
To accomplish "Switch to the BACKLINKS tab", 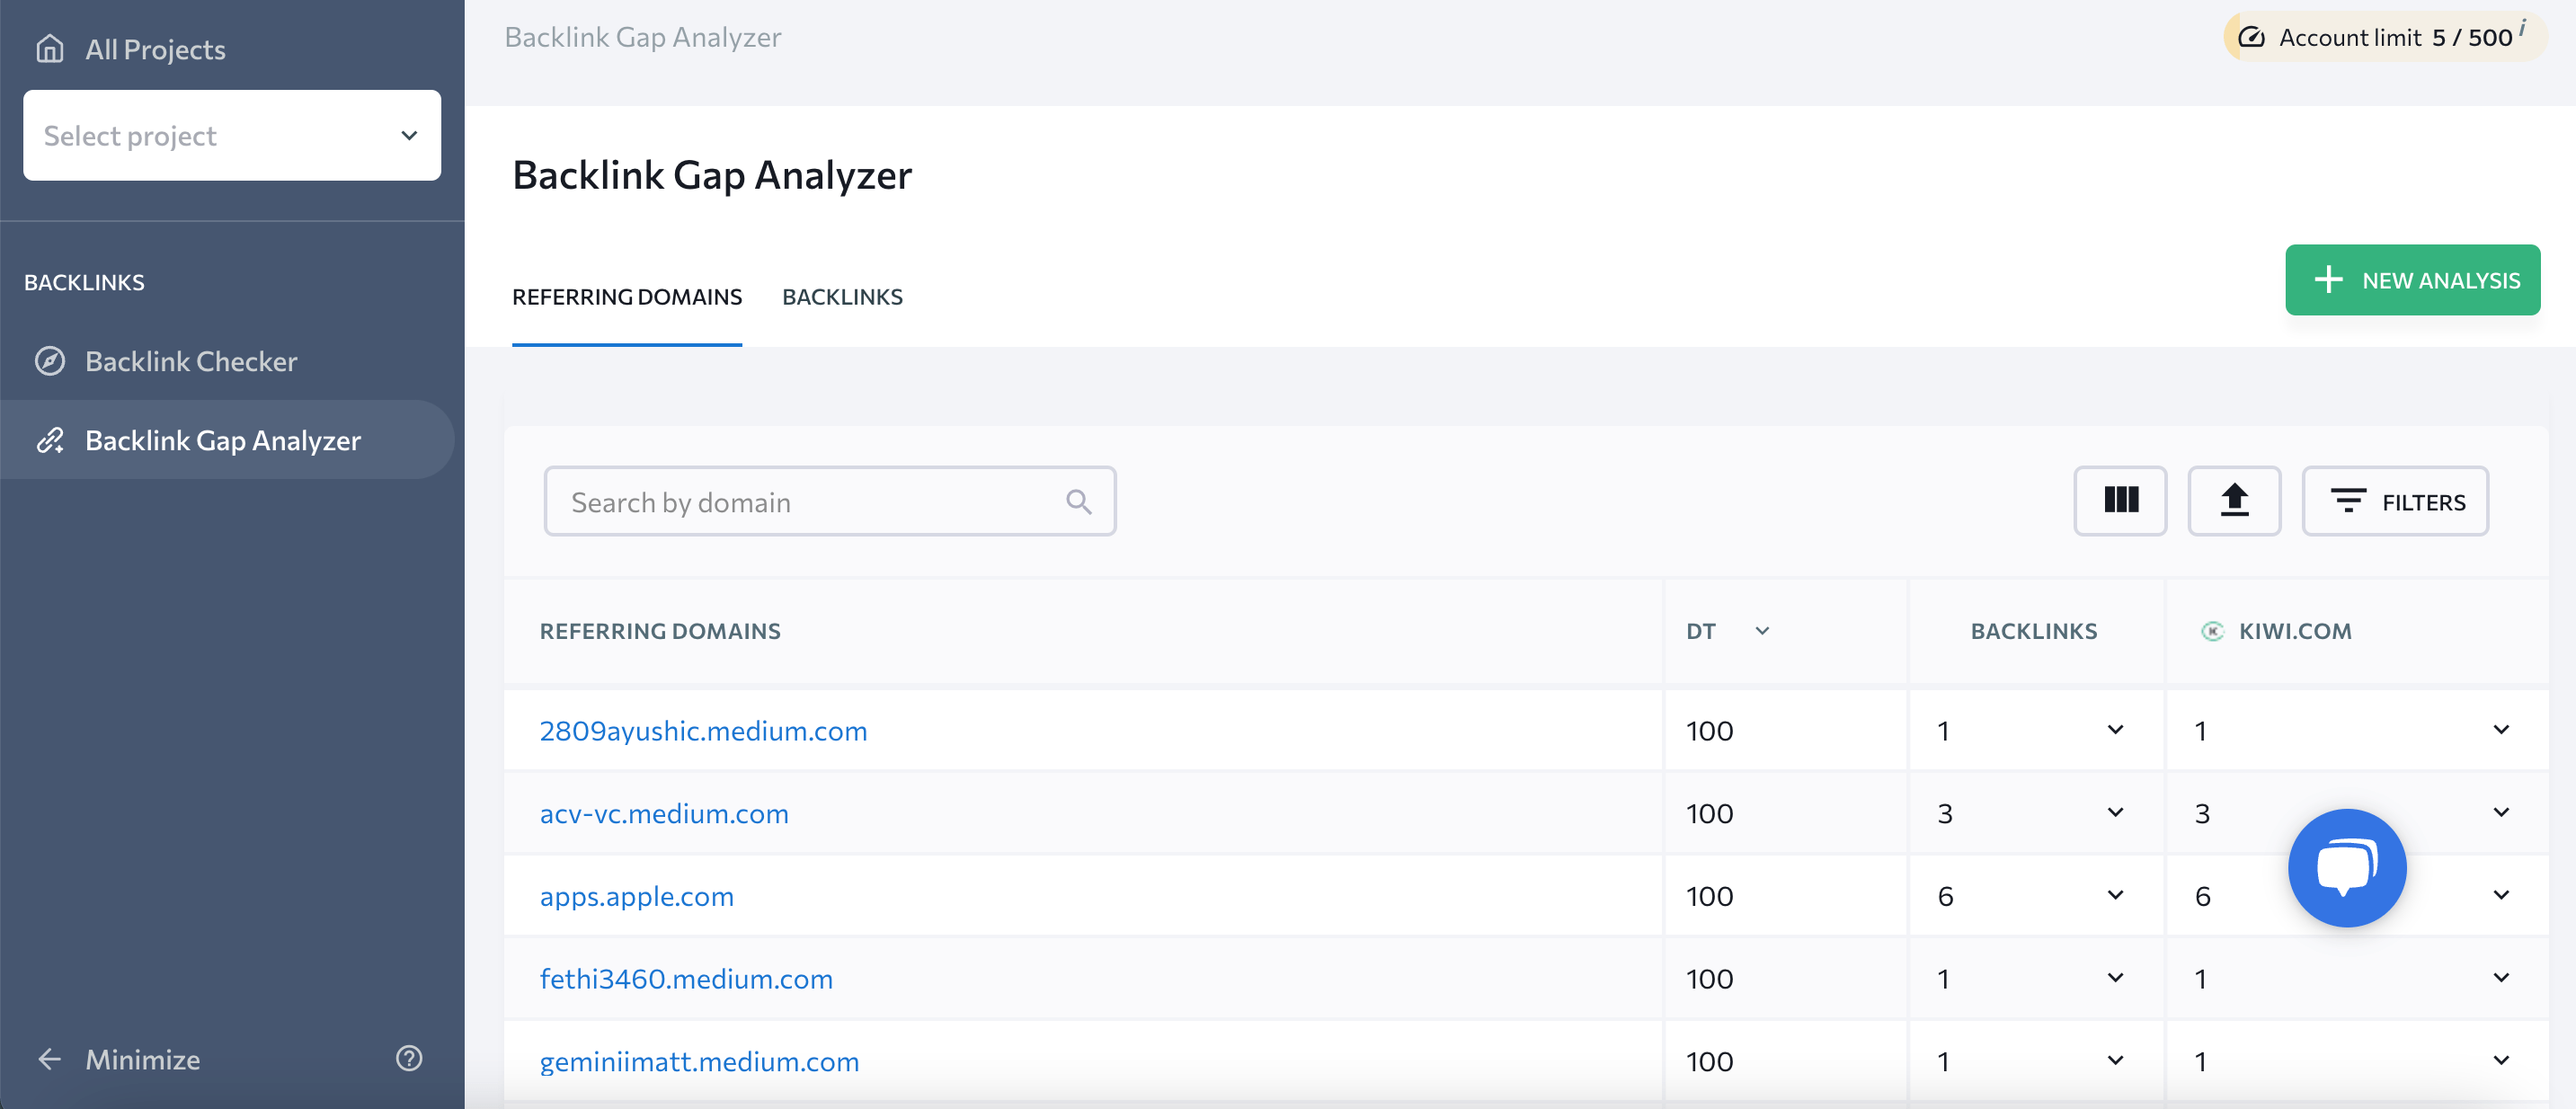I will pyautogui.click(x=843, y=296).
